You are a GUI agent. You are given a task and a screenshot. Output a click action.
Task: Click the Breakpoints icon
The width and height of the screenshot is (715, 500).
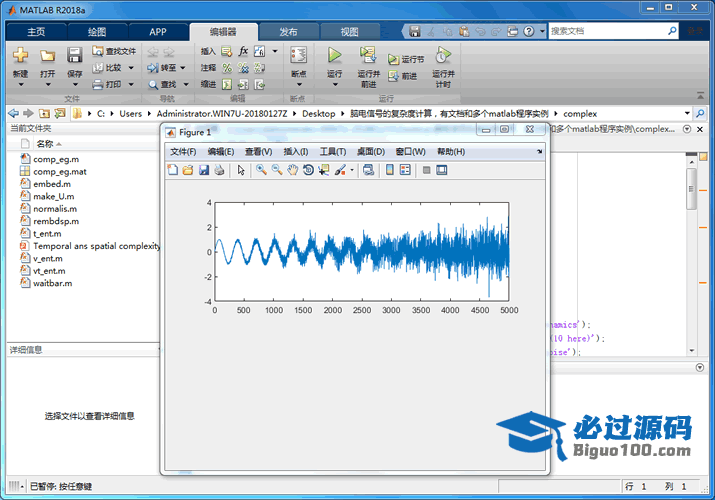pos(298,55)
